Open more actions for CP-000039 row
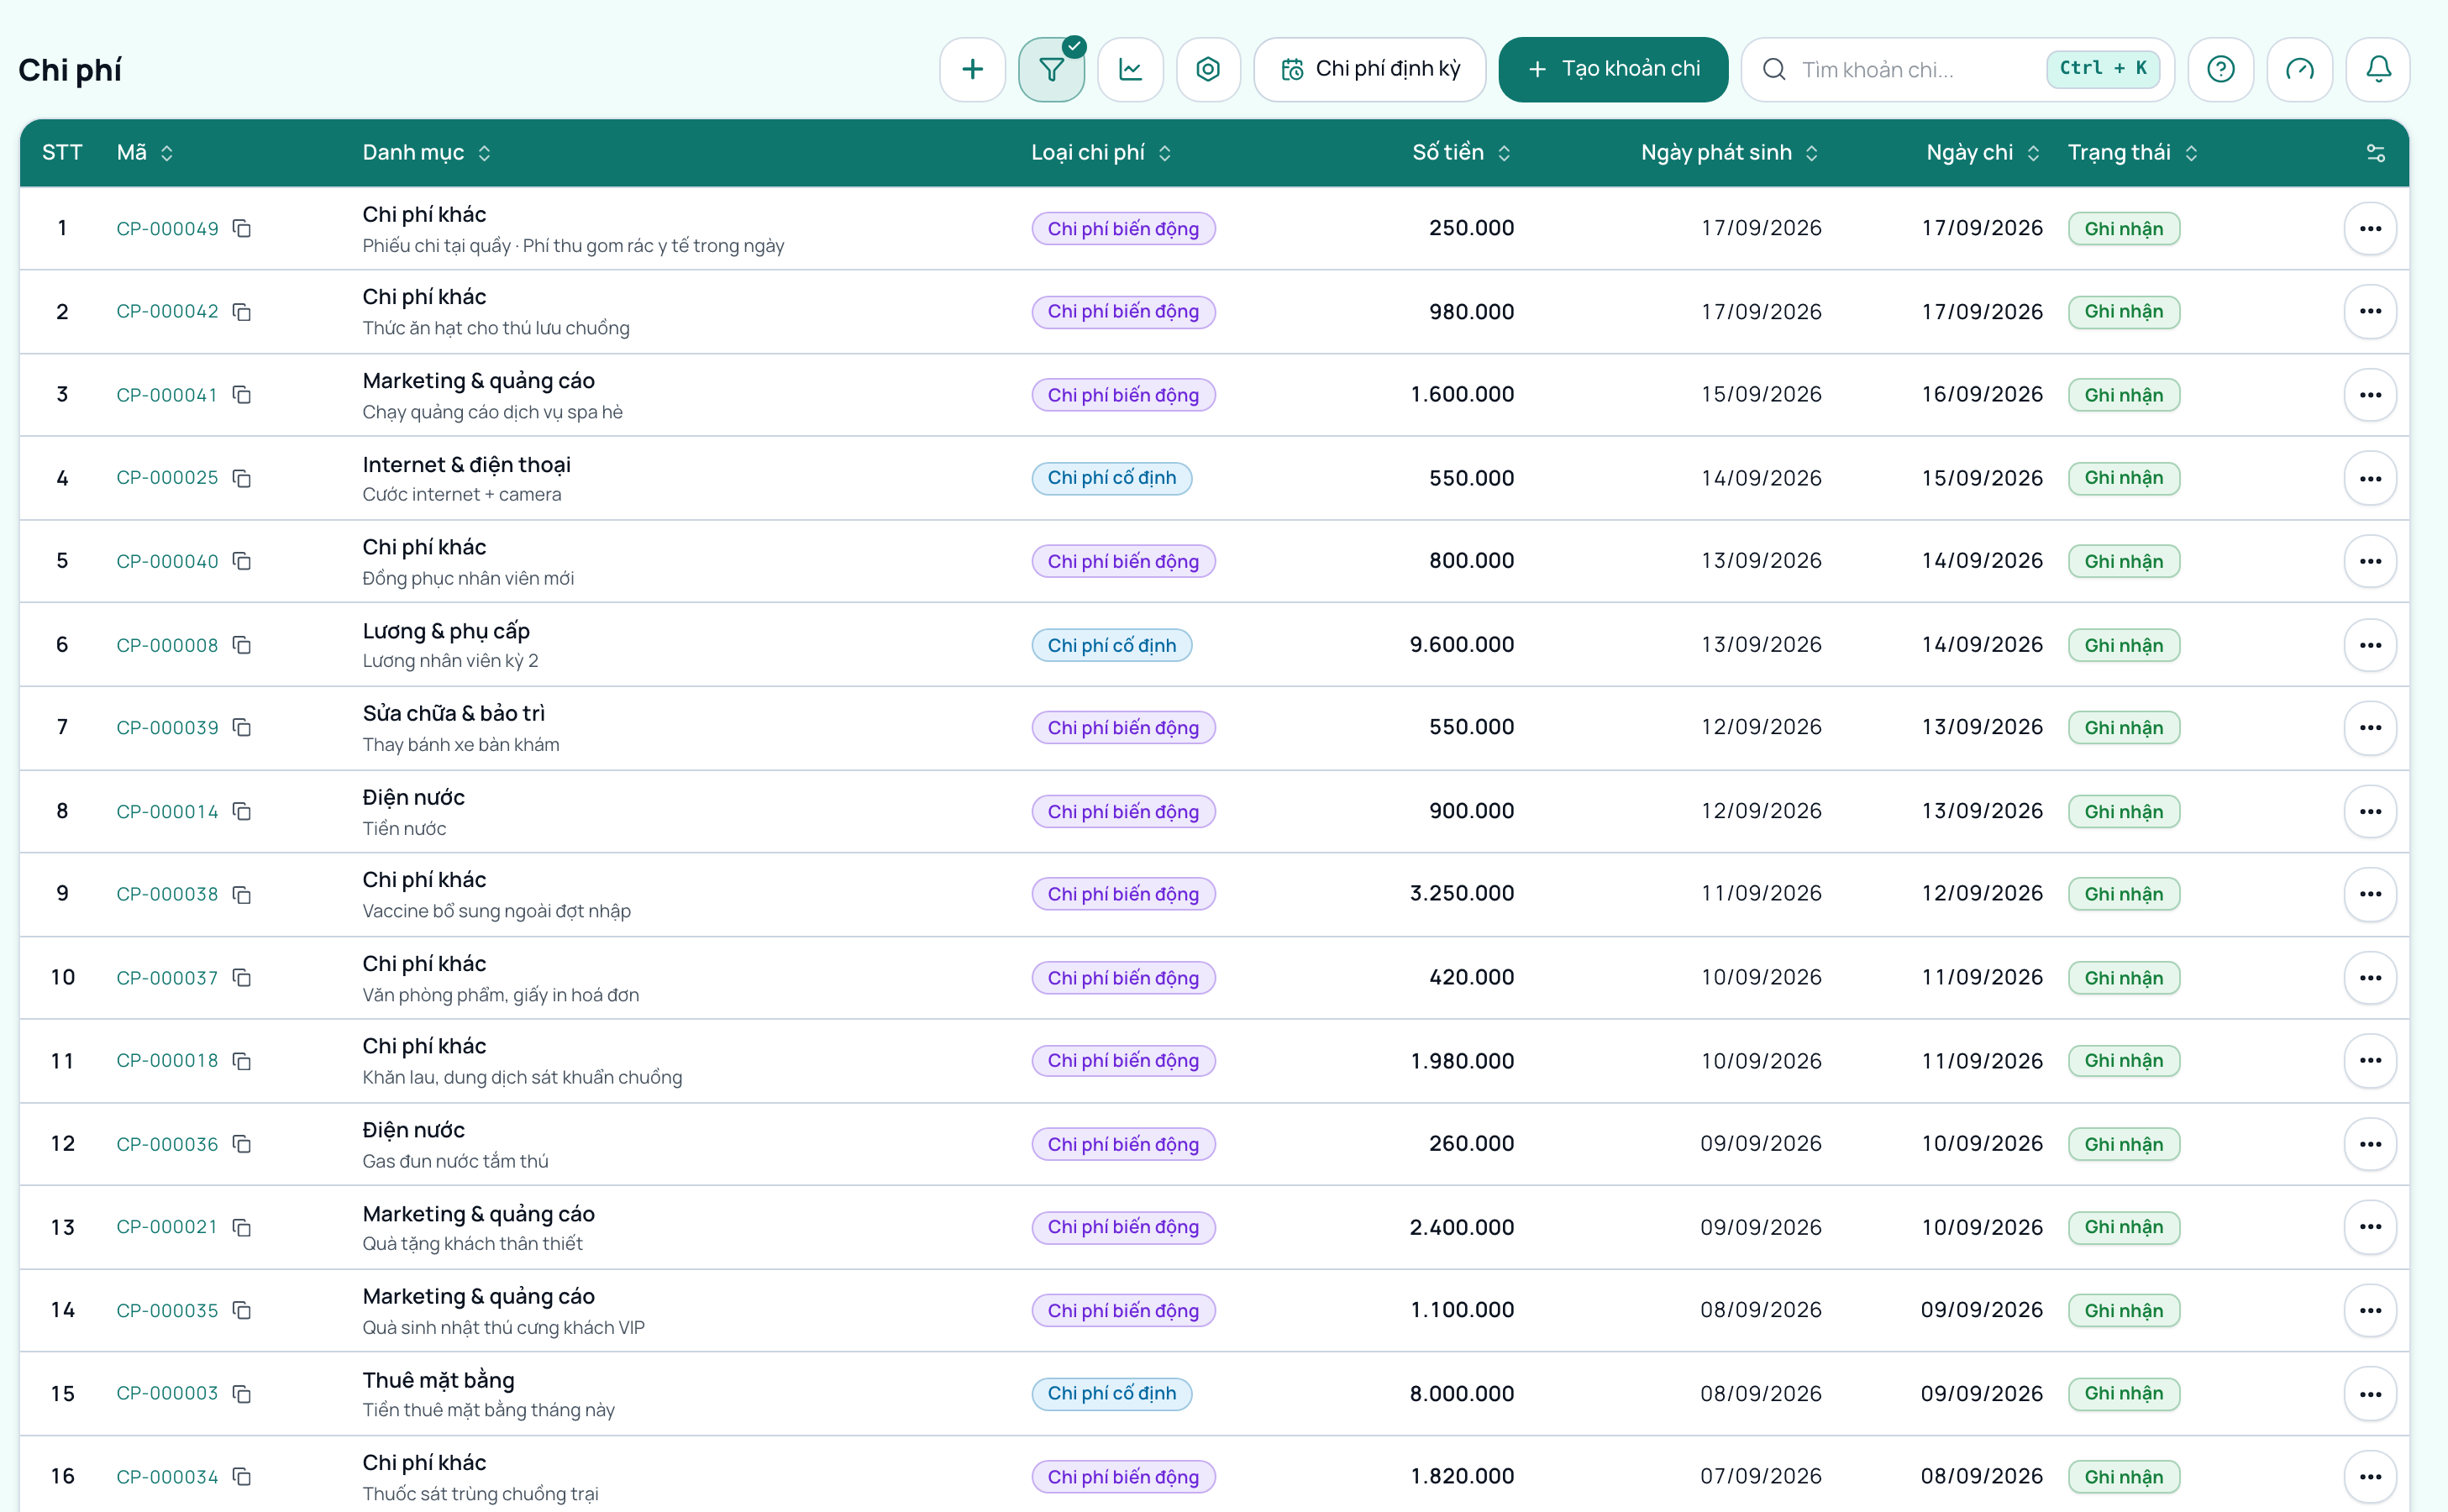This screenshot has height=1512, width=2448. [2370, 727]
